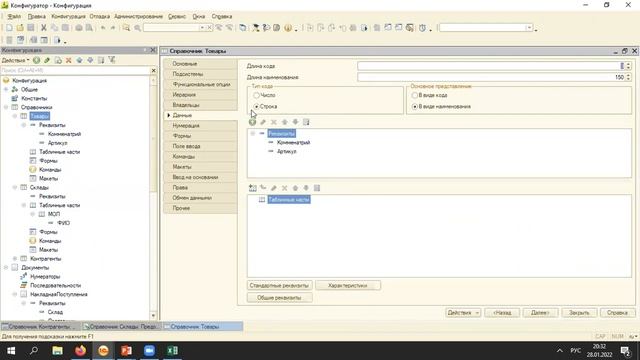Screen dimensions: 640x360
Task: Click the Далее button
Action: [540, 313]
